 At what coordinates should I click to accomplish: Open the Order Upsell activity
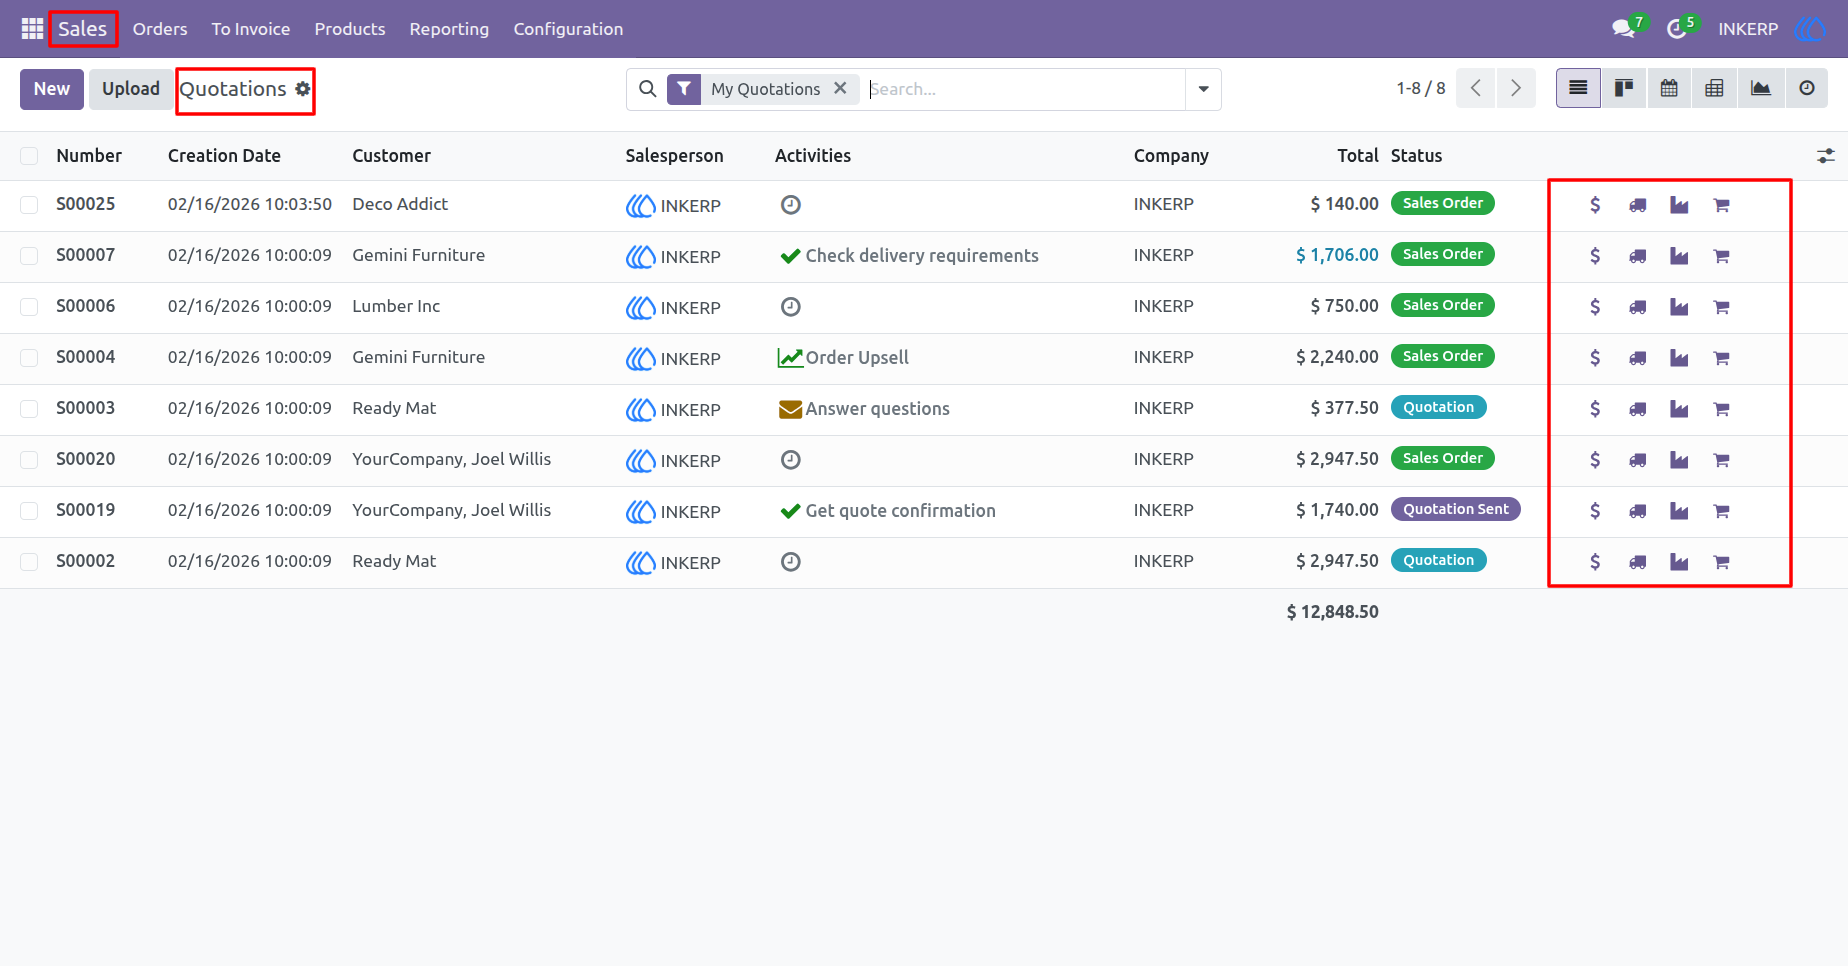843,358
